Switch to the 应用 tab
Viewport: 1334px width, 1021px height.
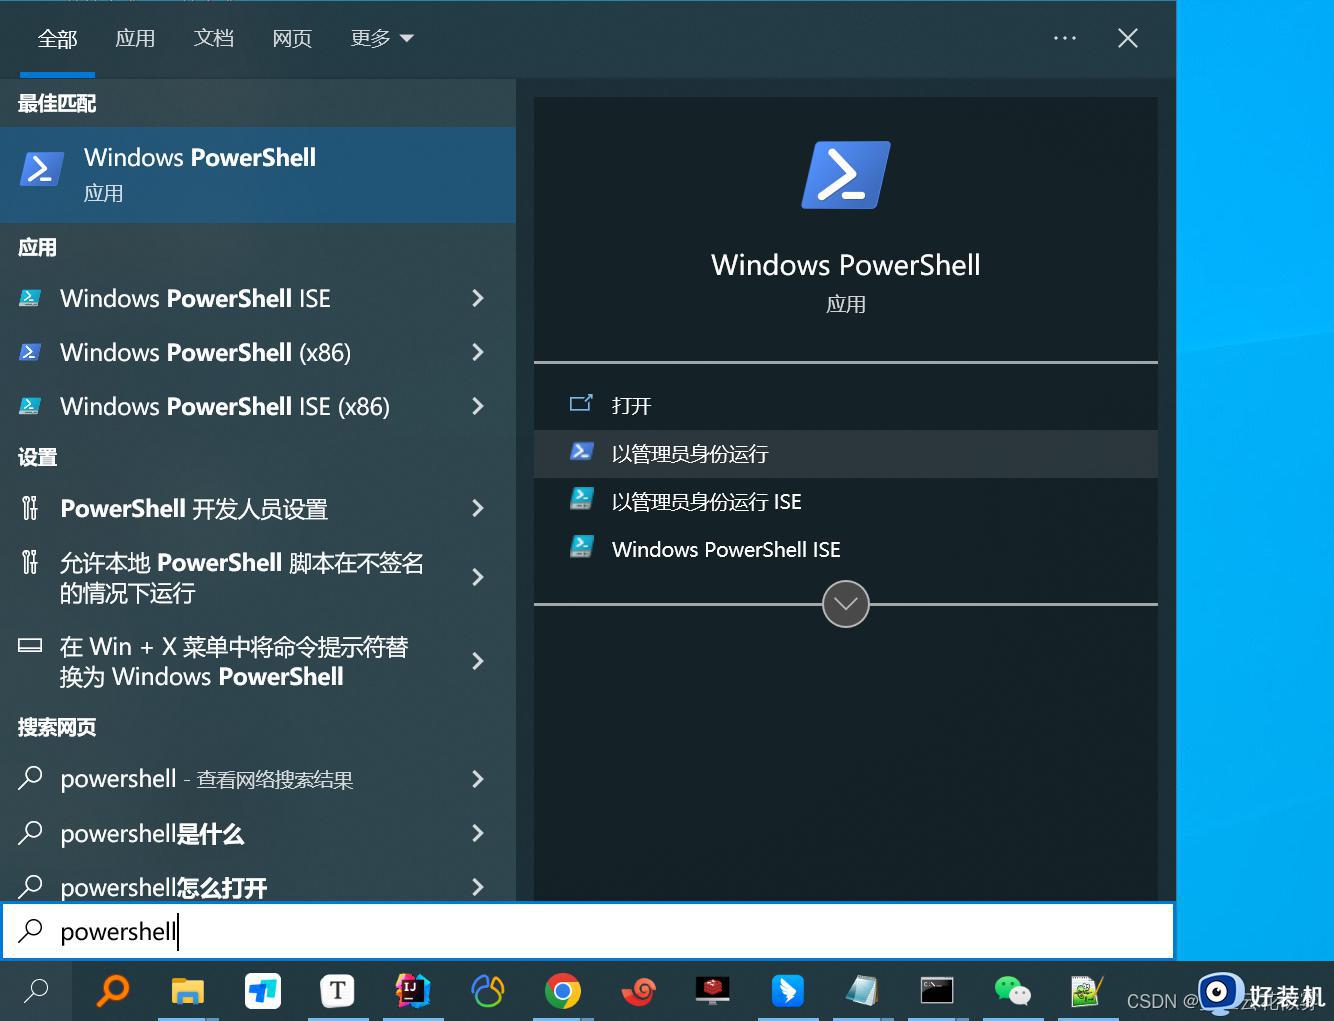[135, 38]
